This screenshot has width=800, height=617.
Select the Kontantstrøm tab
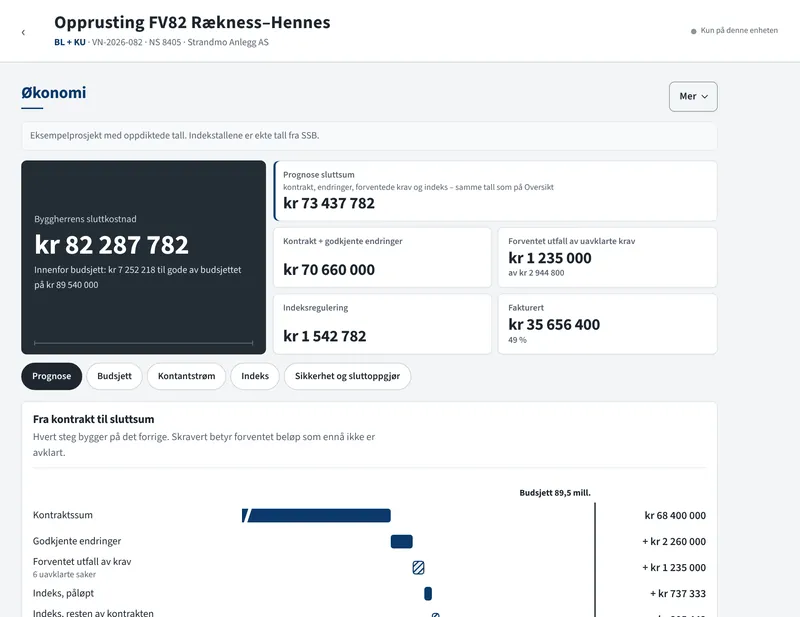click(187, 376)
